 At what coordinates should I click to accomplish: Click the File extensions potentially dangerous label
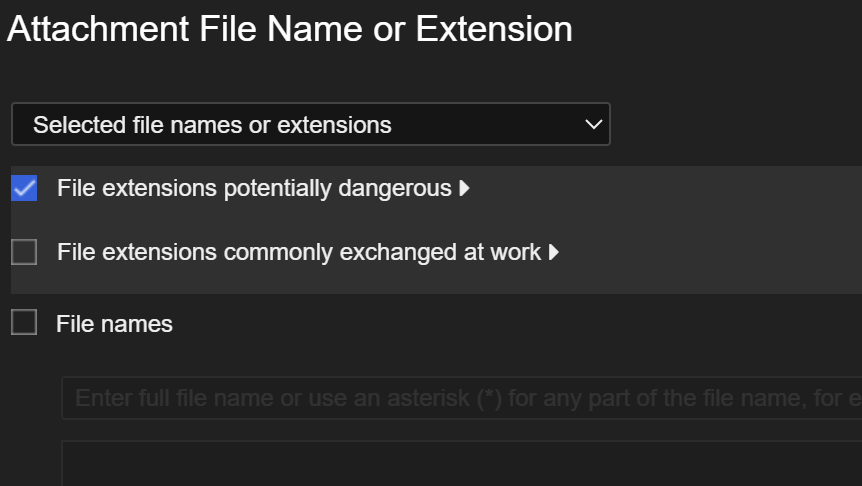coord(254,188)
